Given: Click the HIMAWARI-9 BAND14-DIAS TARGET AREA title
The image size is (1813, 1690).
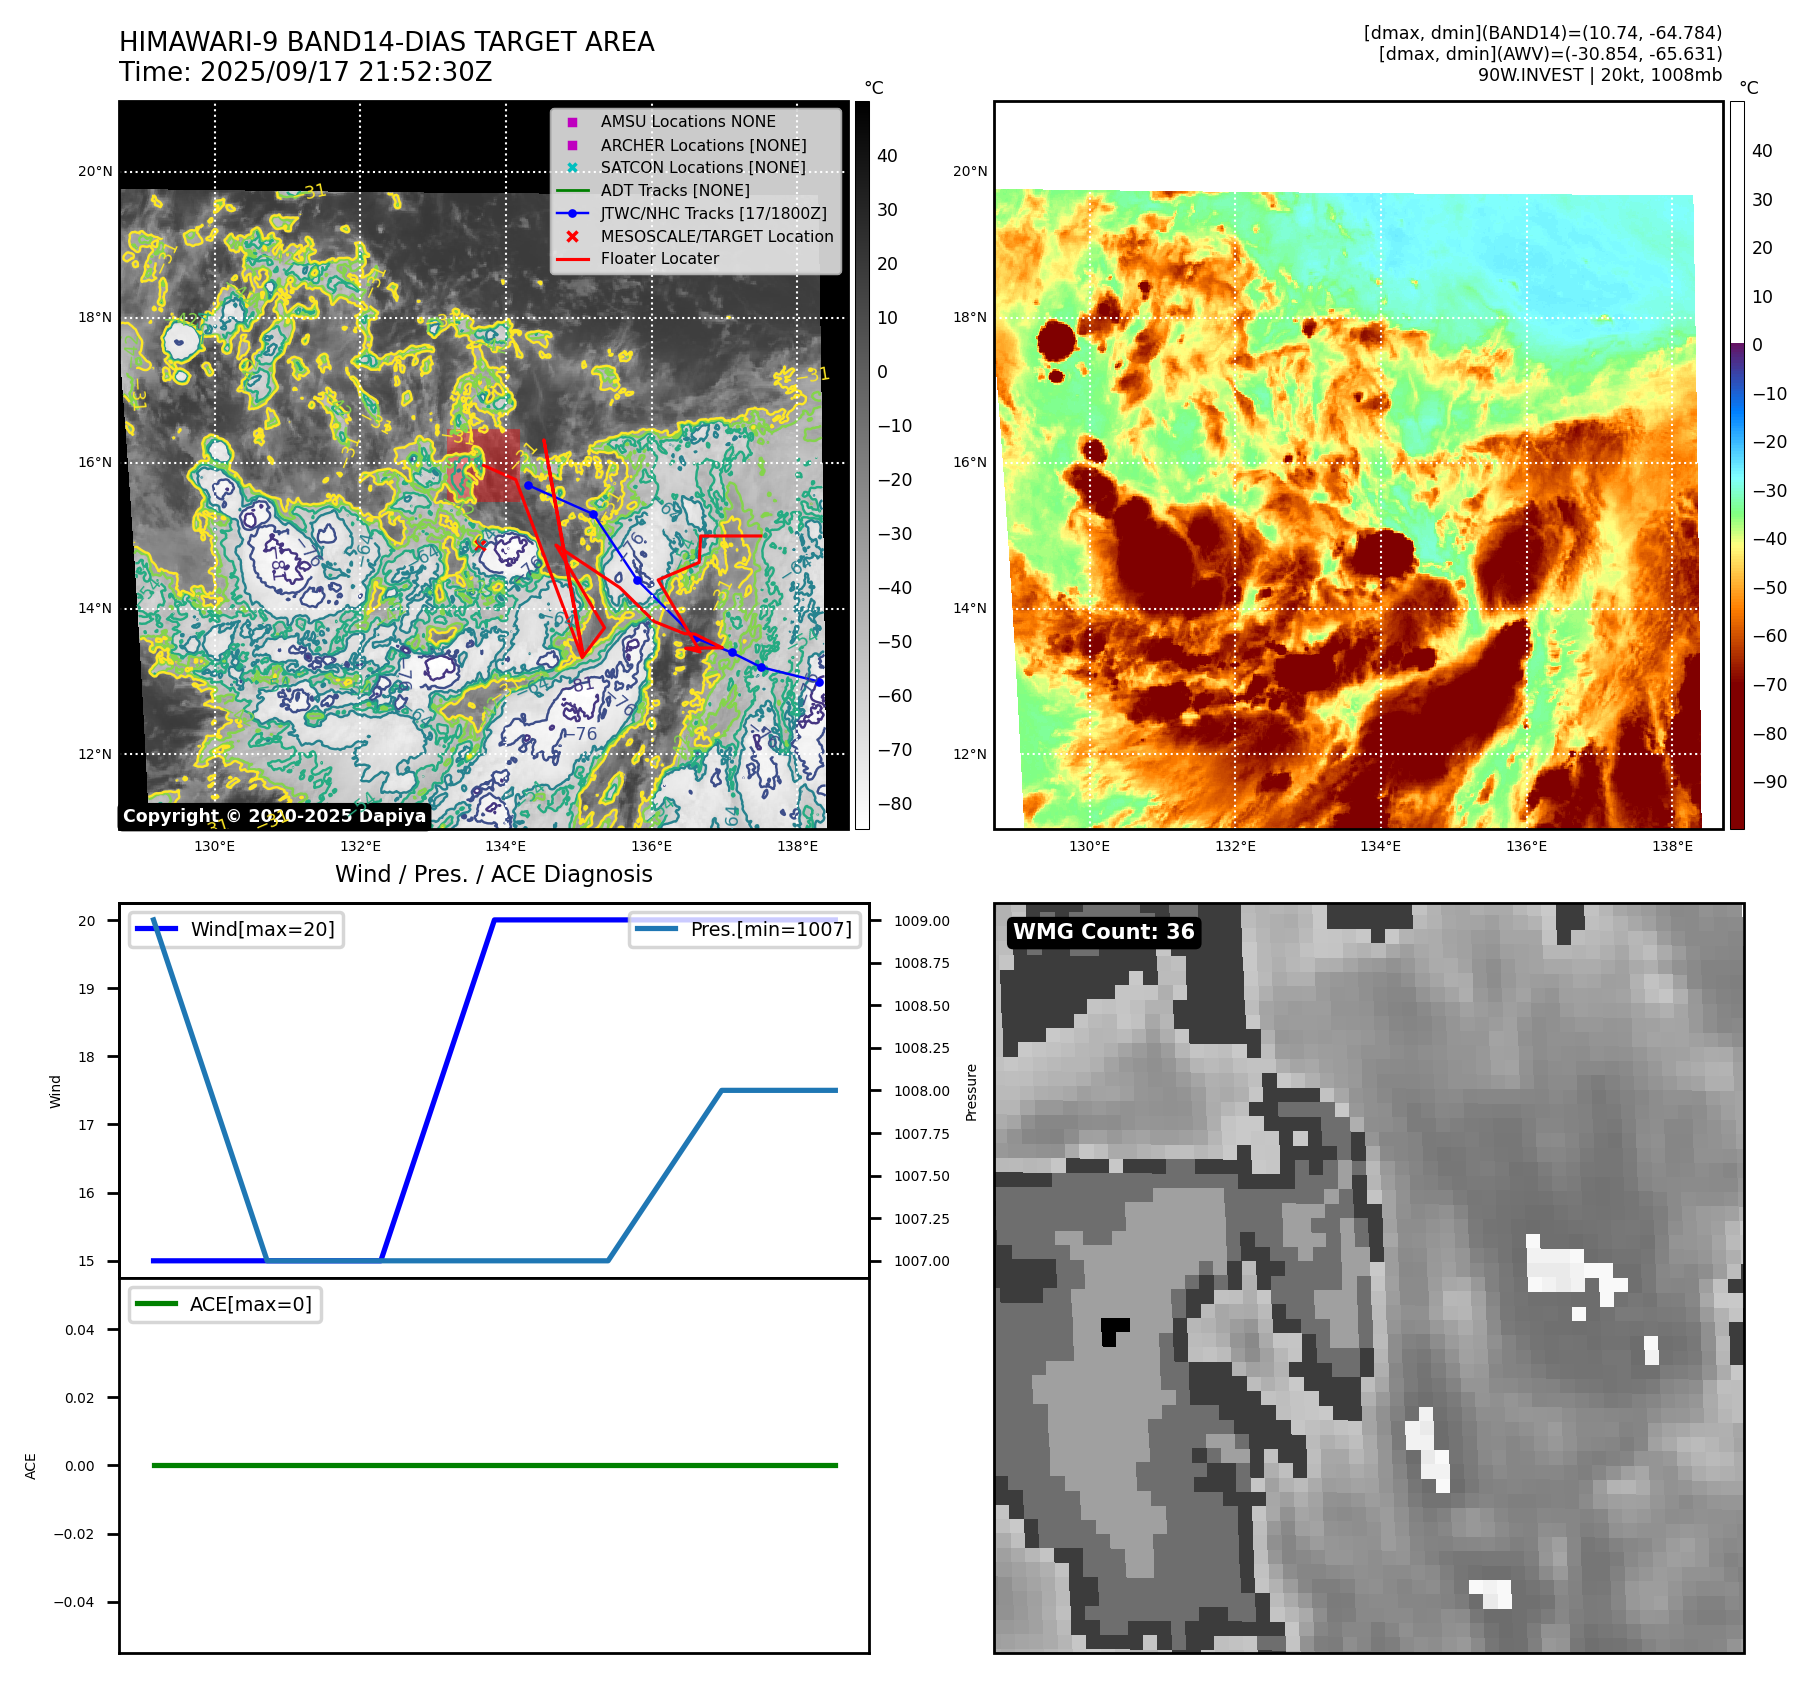Looking at the screenshot, I should point(386,42).
